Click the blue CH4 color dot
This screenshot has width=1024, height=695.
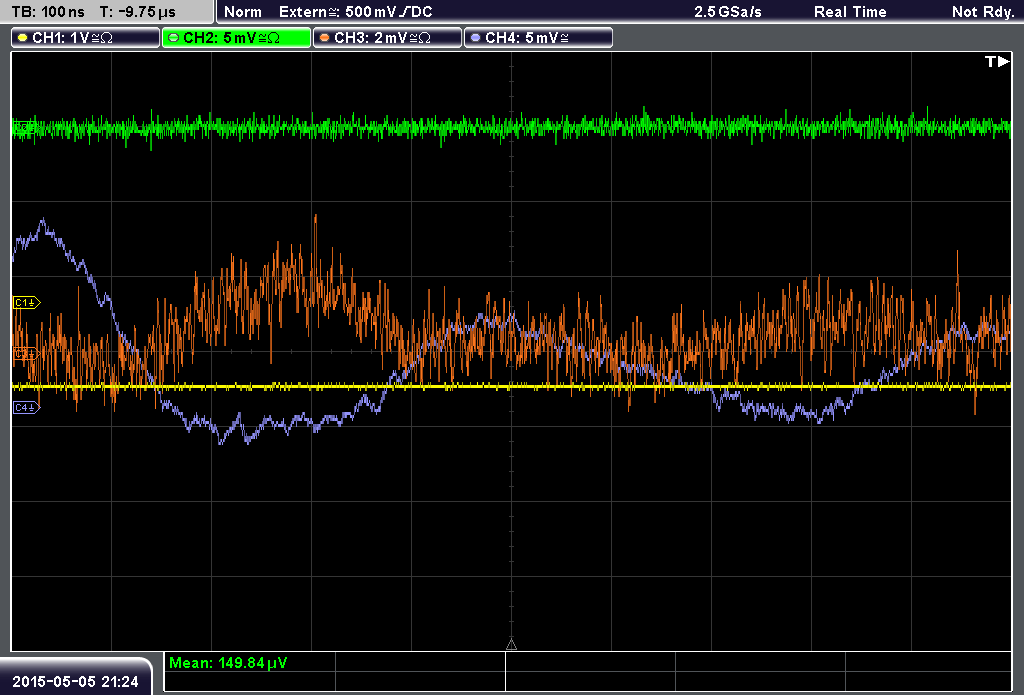tap(475, 38)
